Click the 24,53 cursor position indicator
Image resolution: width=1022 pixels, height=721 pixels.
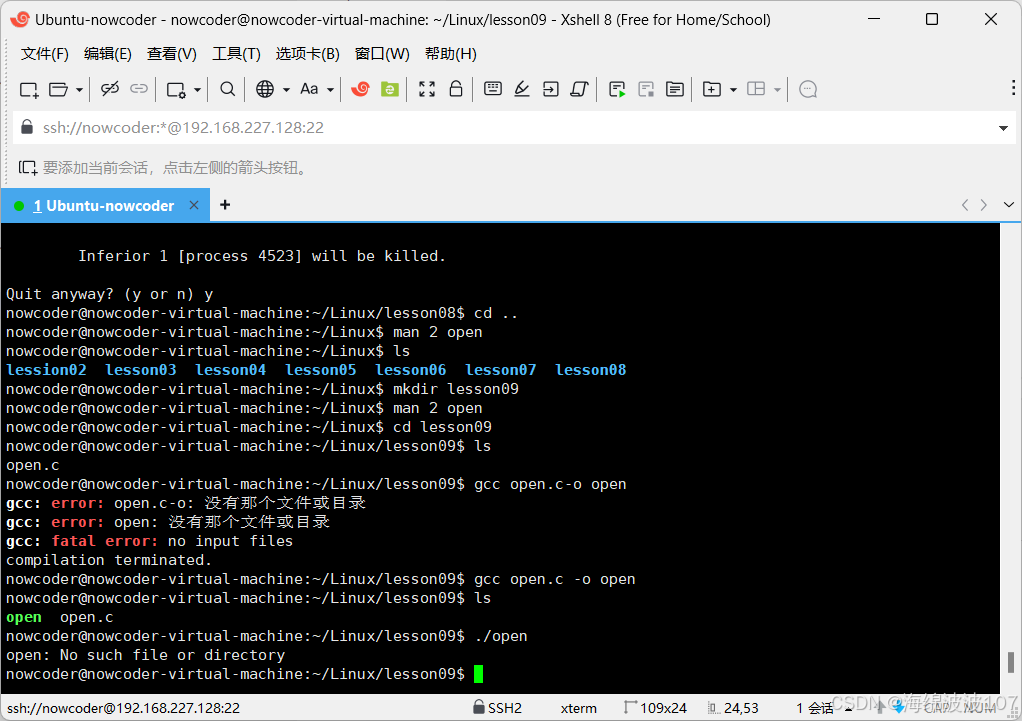point(734,707)
